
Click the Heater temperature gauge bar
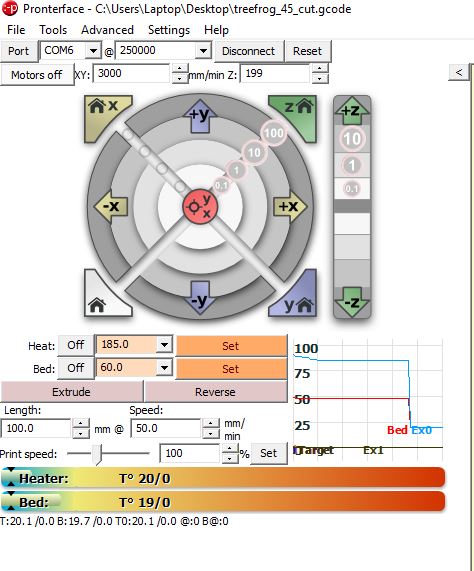click(223, 478)
